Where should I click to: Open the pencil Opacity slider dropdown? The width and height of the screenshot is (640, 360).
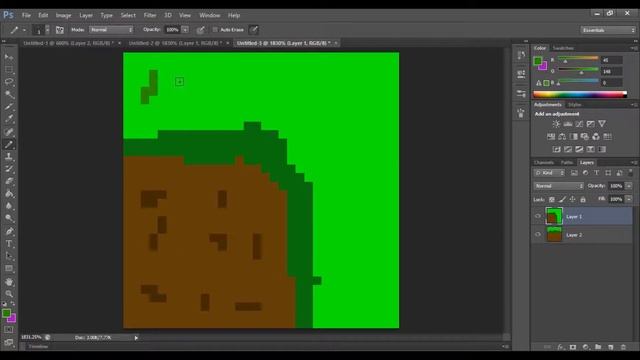185,30
